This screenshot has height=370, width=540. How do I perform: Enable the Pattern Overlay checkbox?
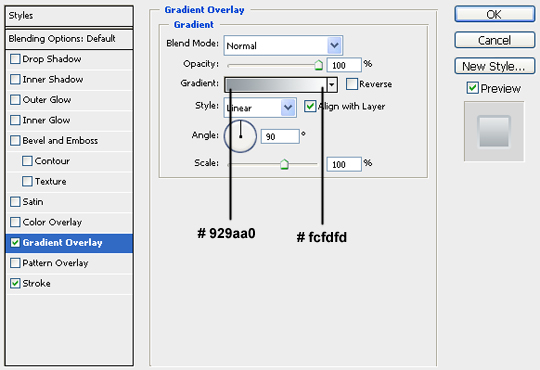tap(15, 263)
